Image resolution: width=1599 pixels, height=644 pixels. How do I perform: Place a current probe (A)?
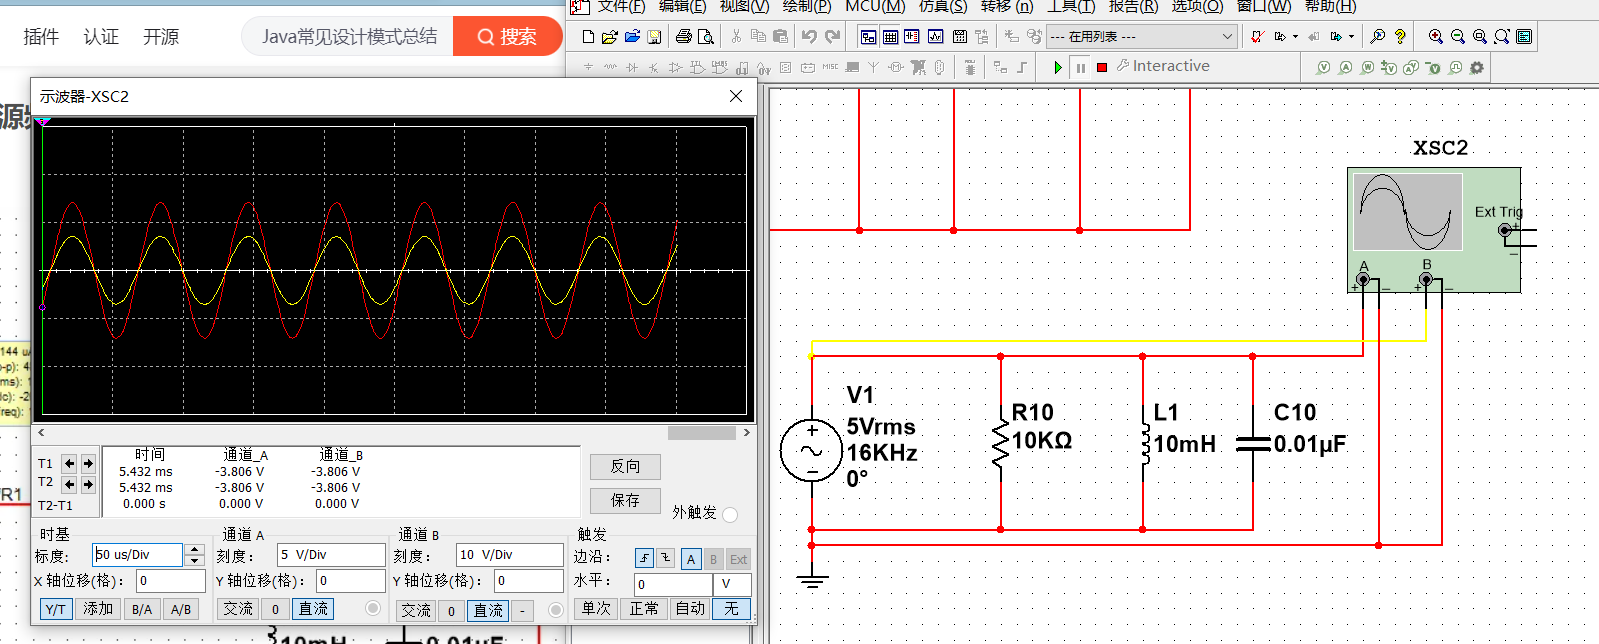point(1345,67)
